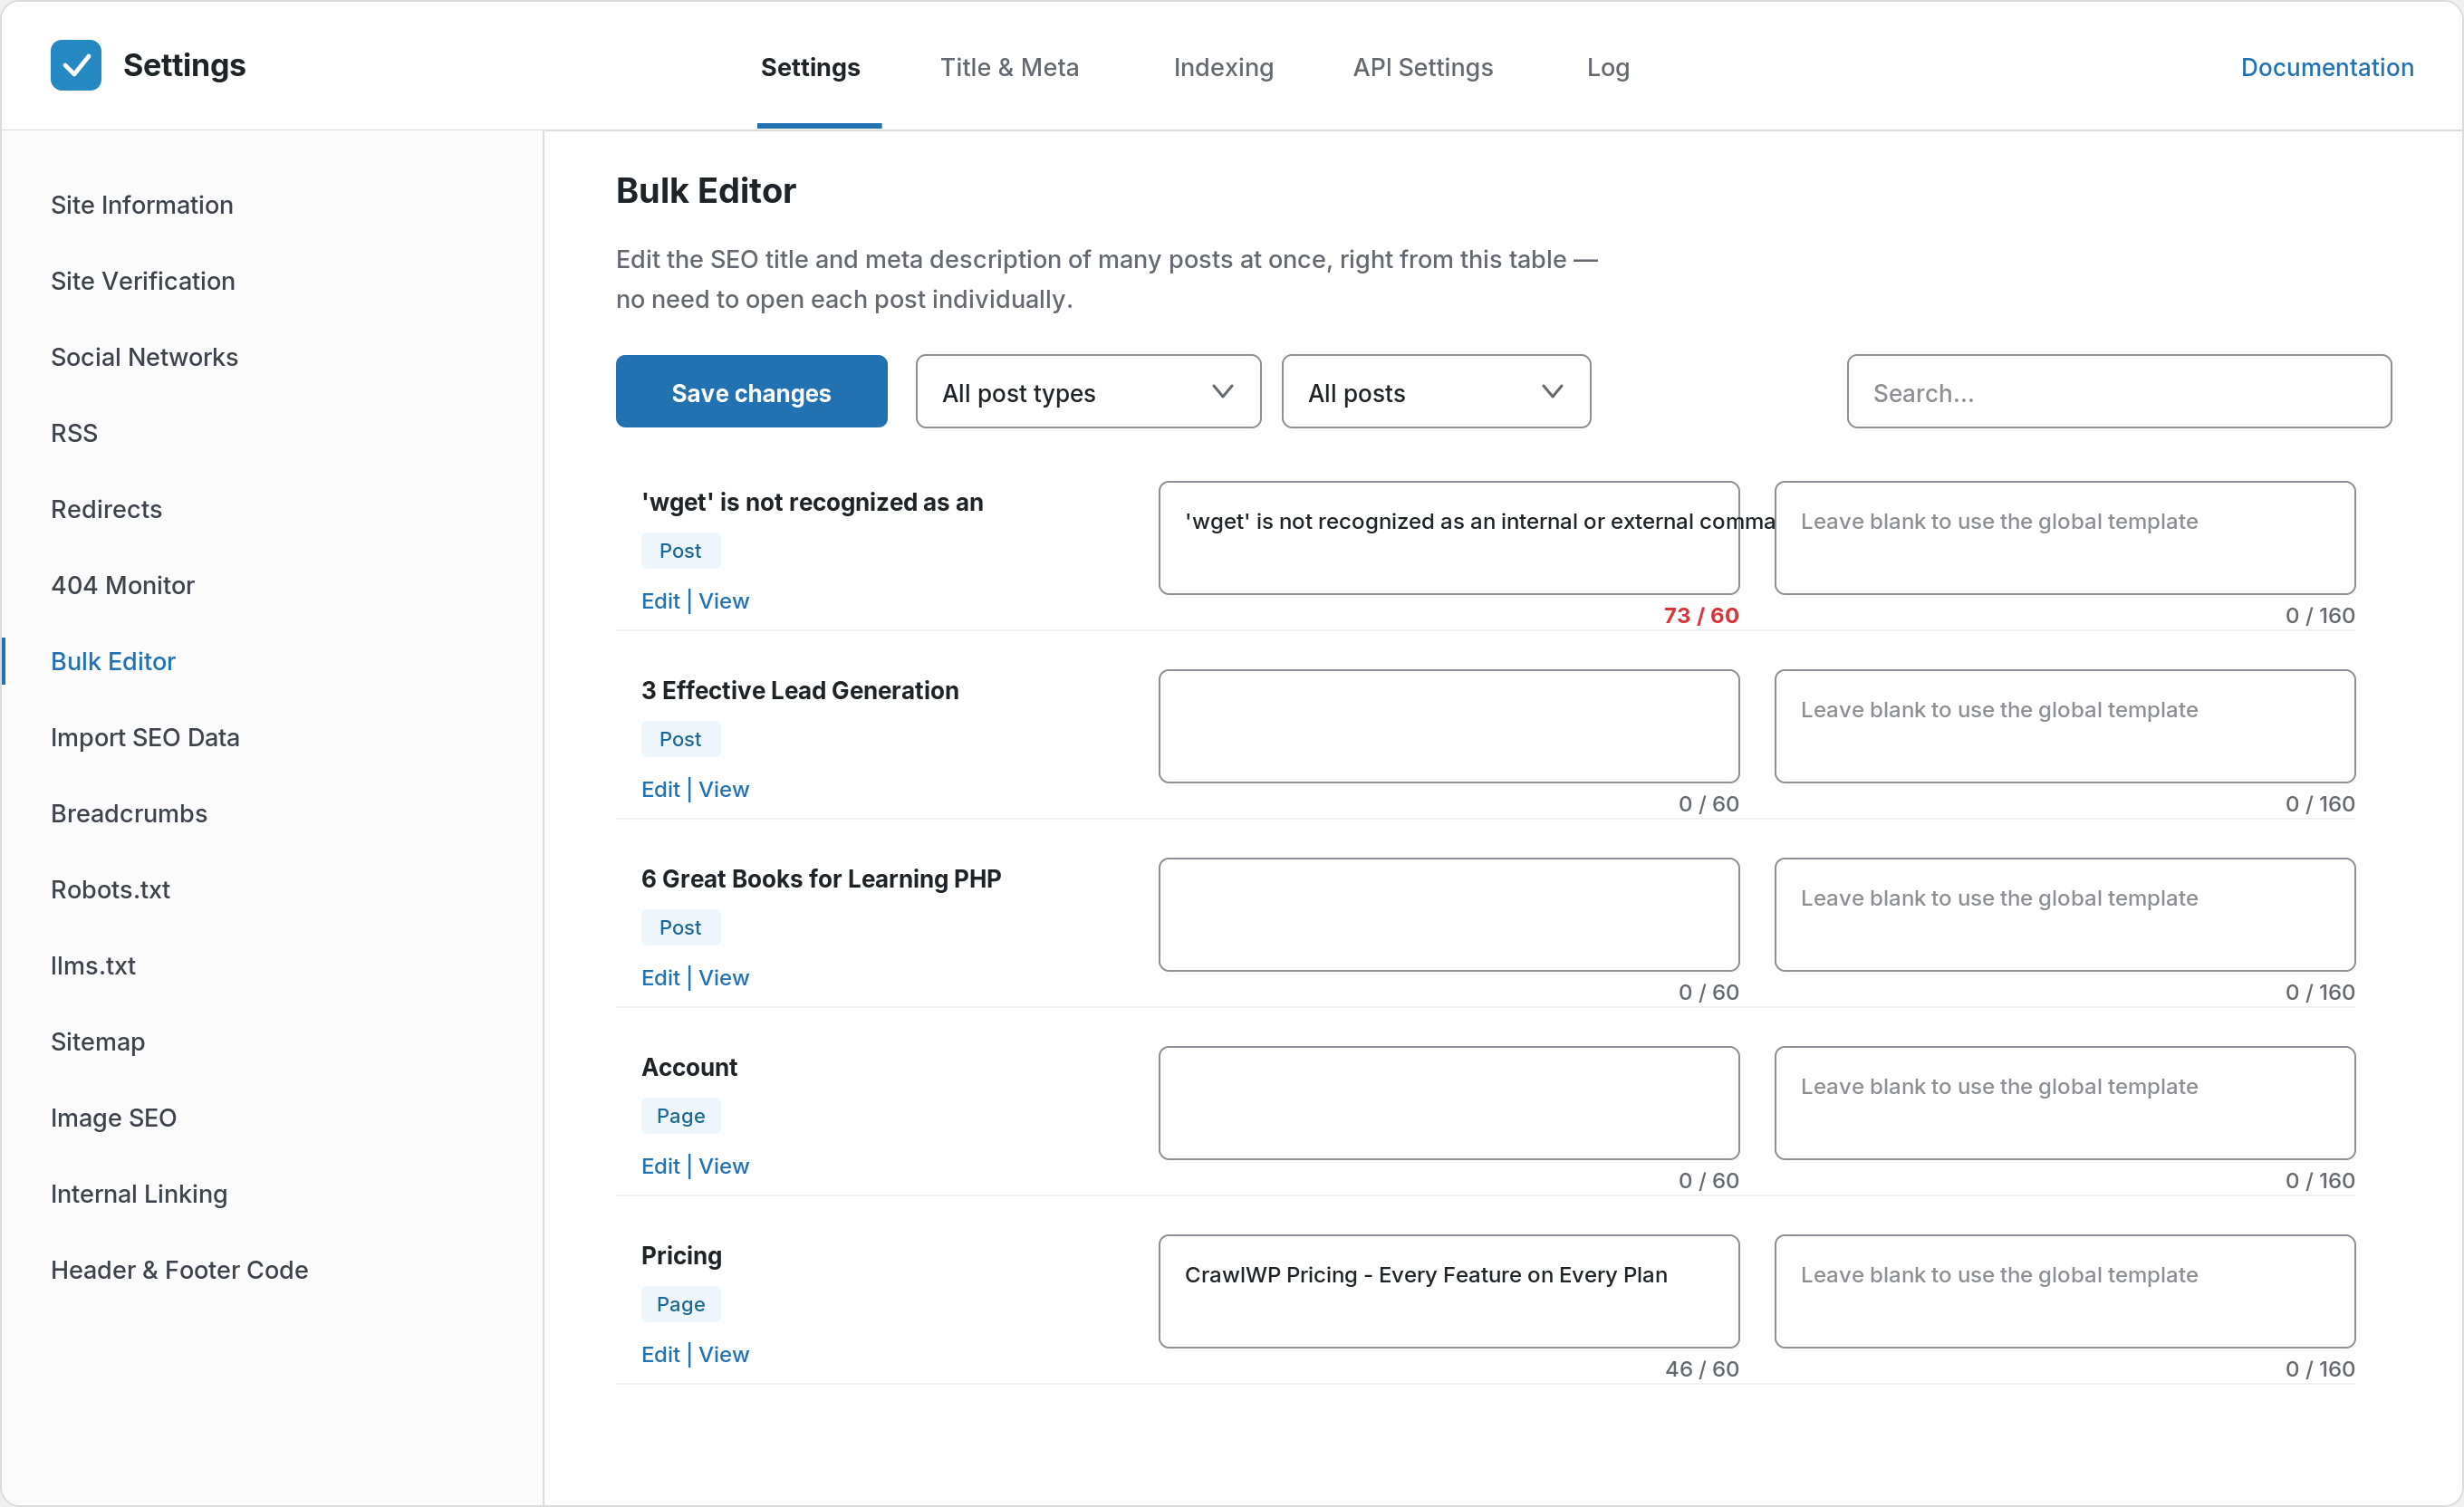This screenshot has height=1507, width=2464.
Task: Select Bulk Editor in the sidebar
Action: click(113, 661)
